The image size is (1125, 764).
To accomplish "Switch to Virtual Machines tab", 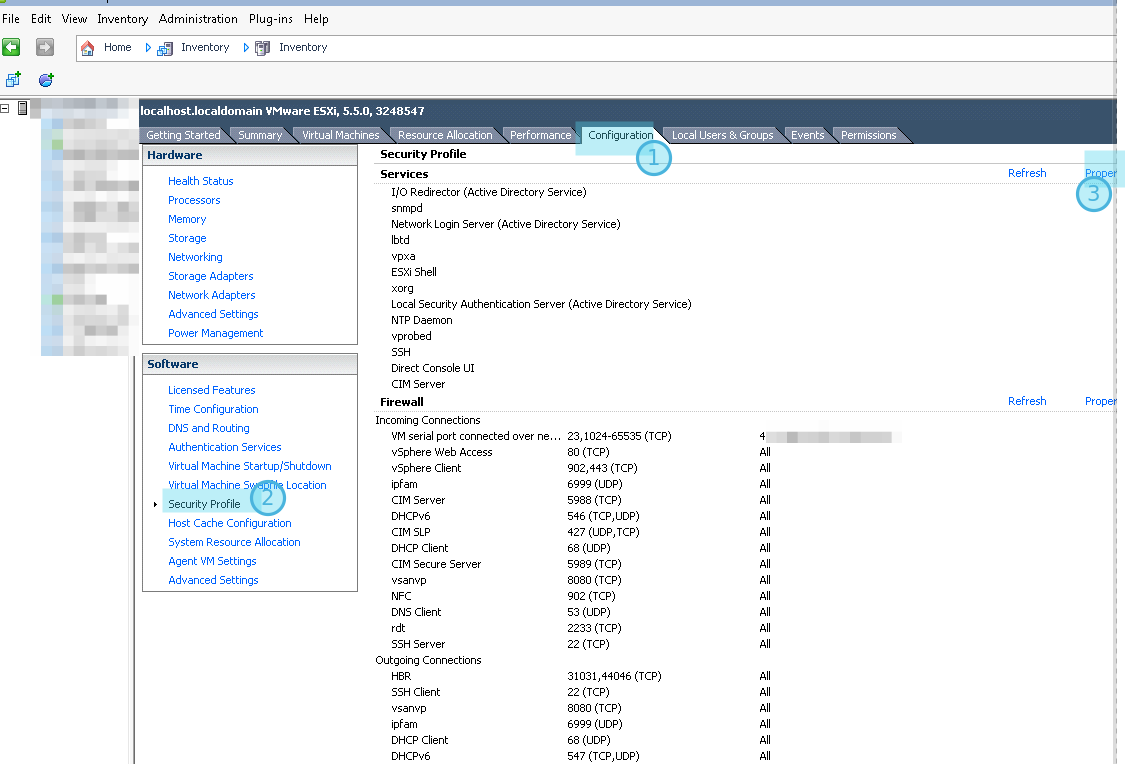I will pos(340,135).
